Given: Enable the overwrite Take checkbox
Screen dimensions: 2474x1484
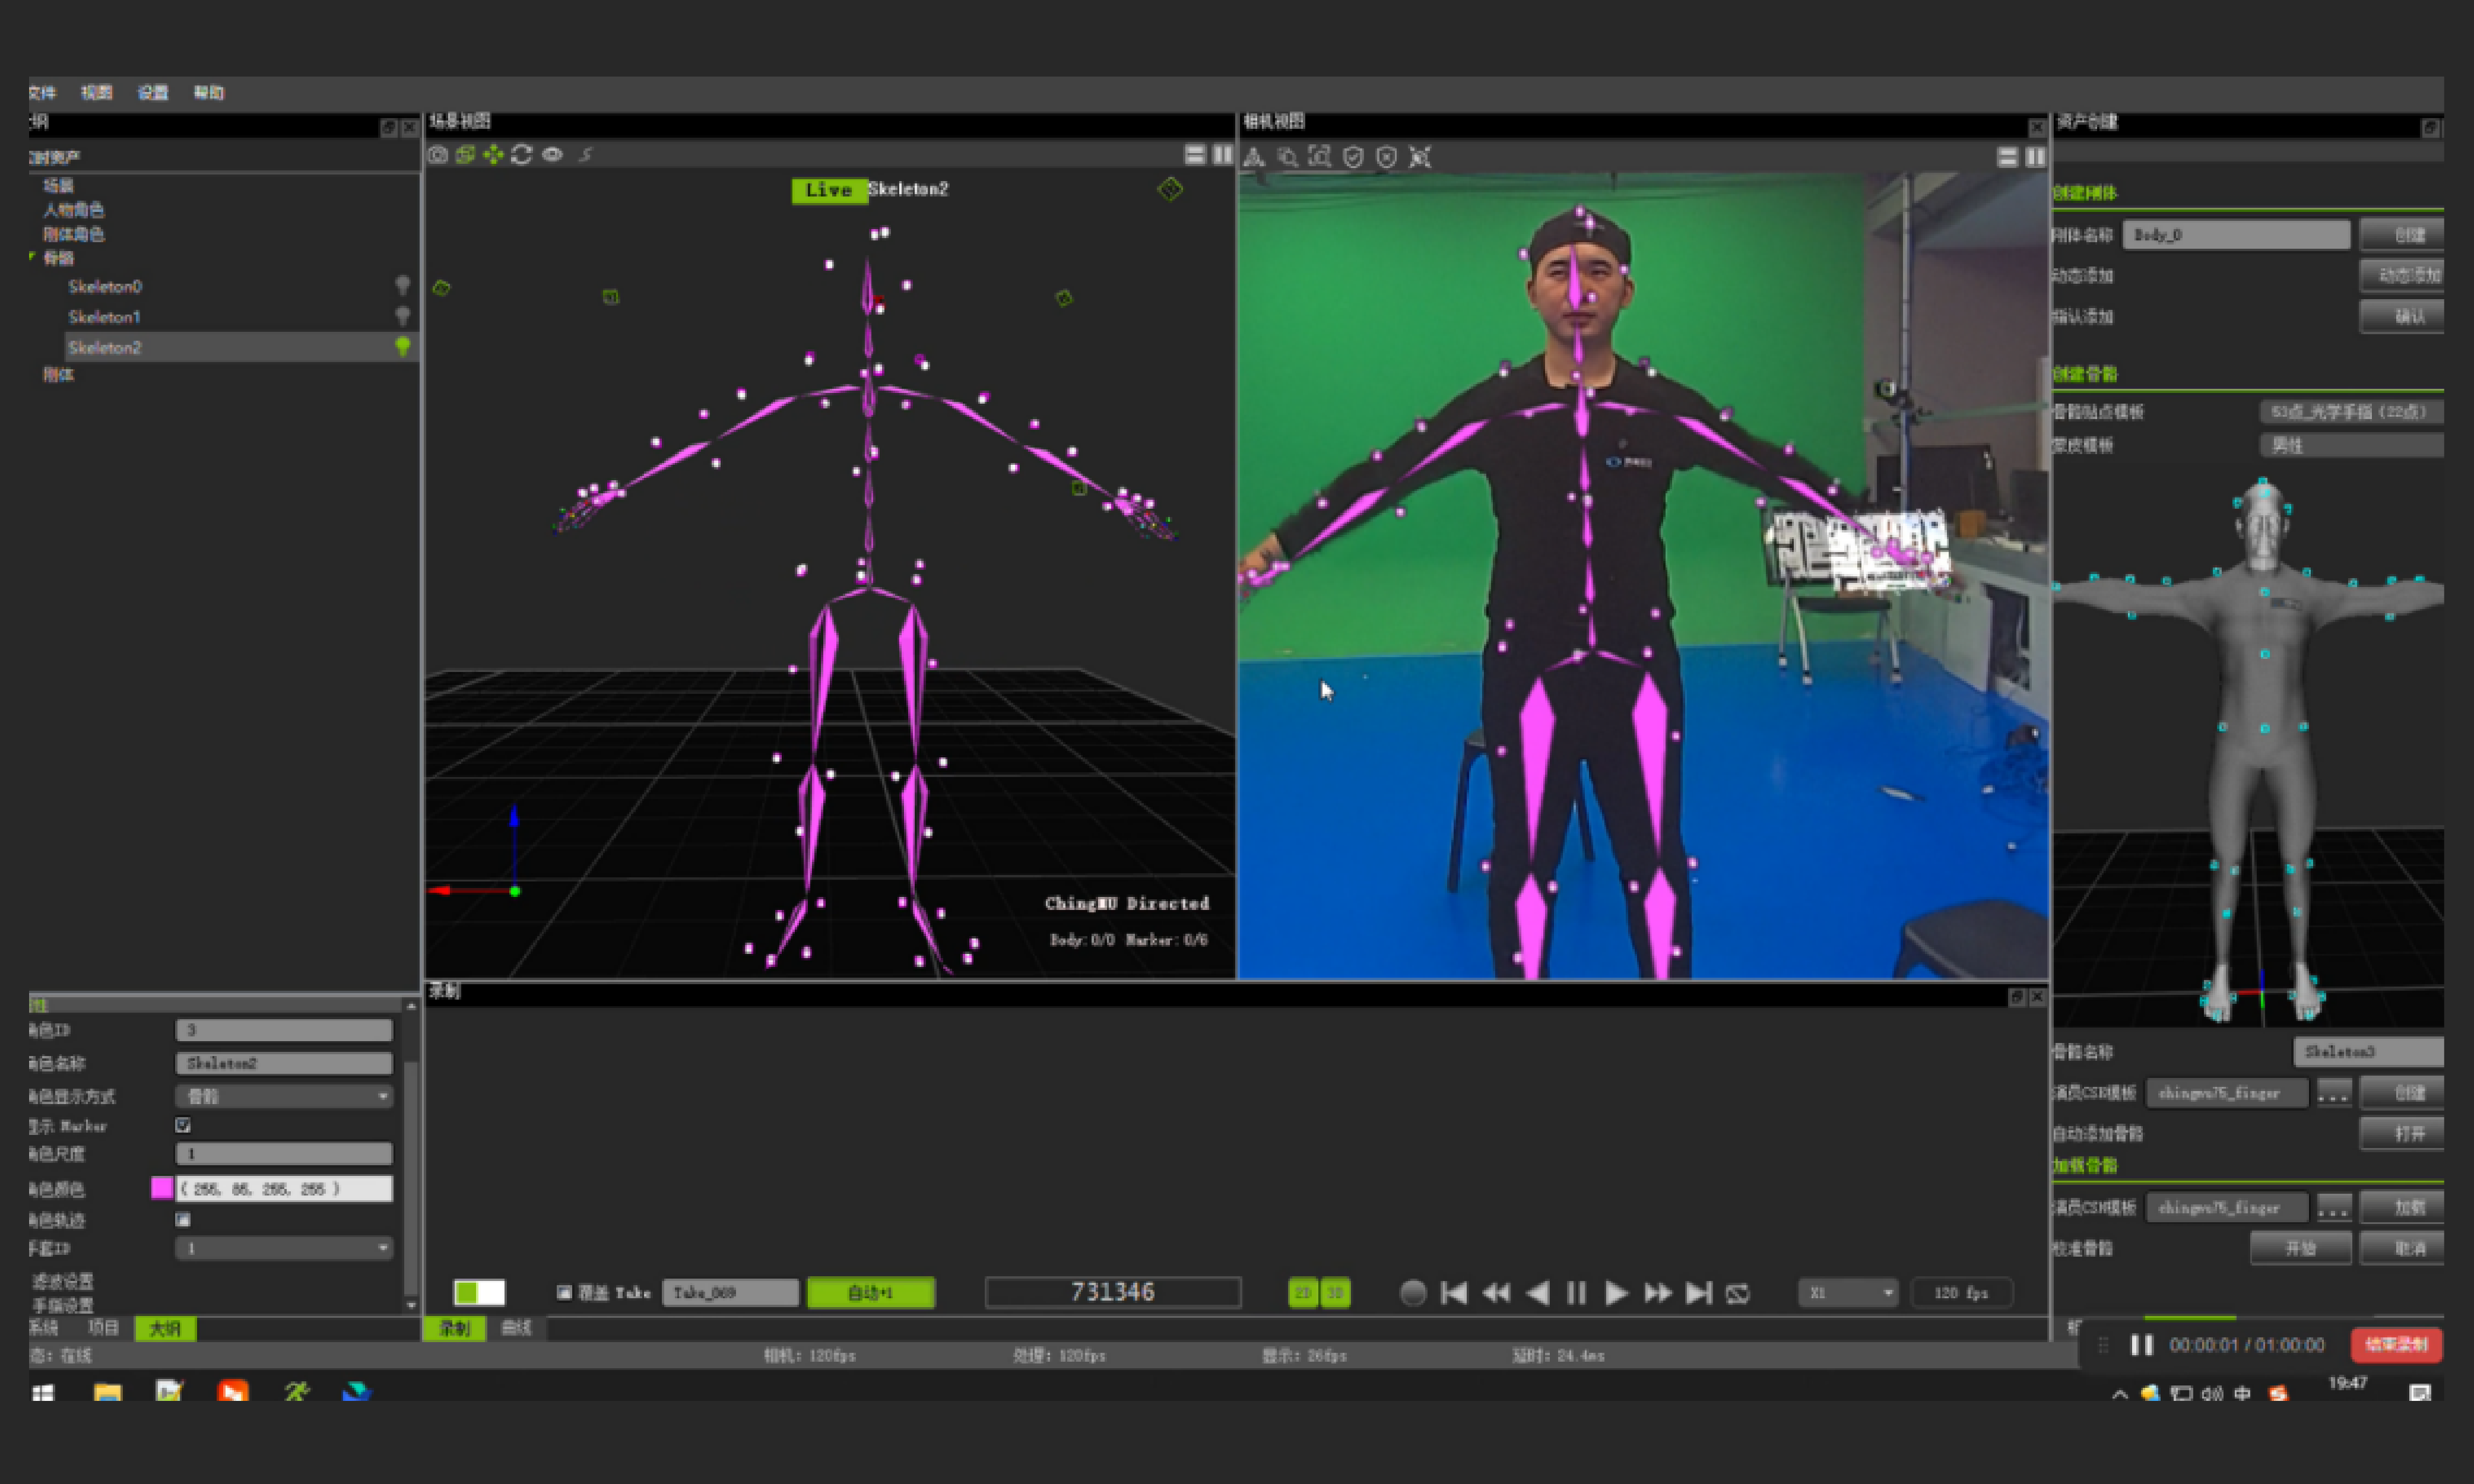Looking at the screenshot, I should (564, 1293).
